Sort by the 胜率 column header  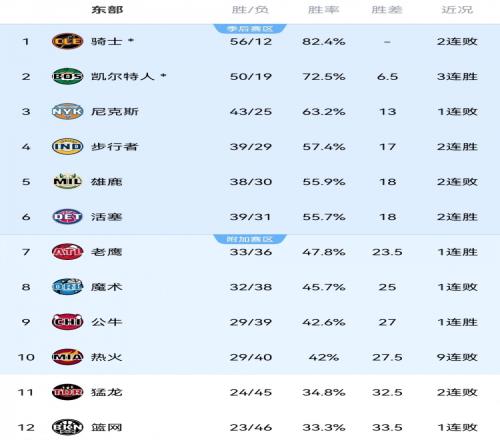323,10
